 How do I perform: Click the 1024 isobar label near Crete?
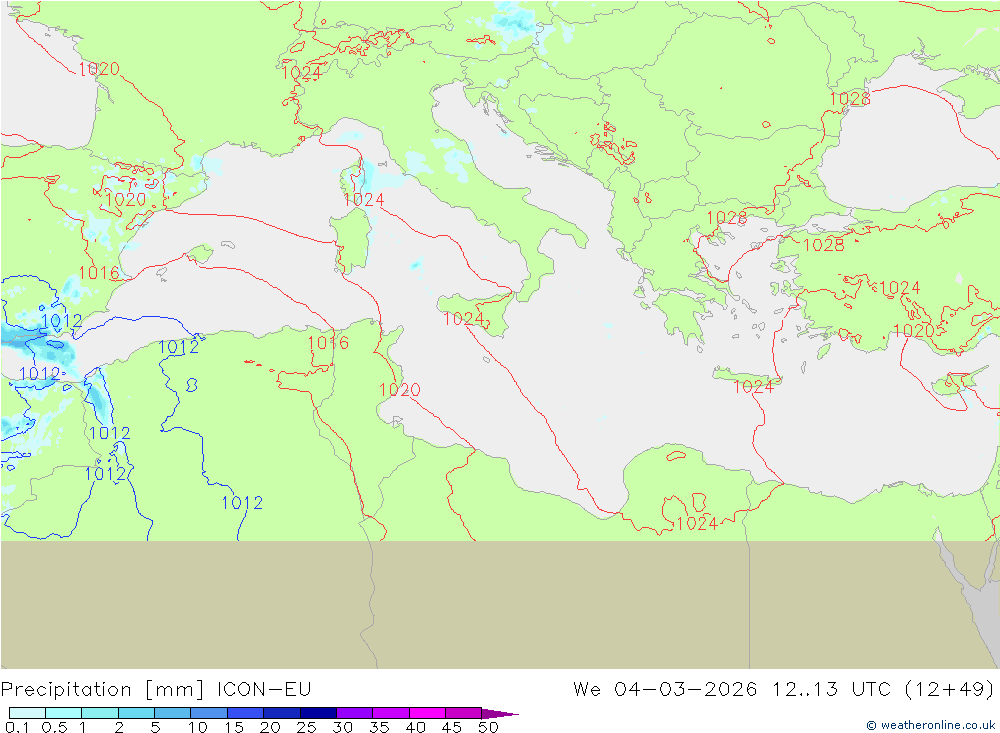tap(754, 387)
